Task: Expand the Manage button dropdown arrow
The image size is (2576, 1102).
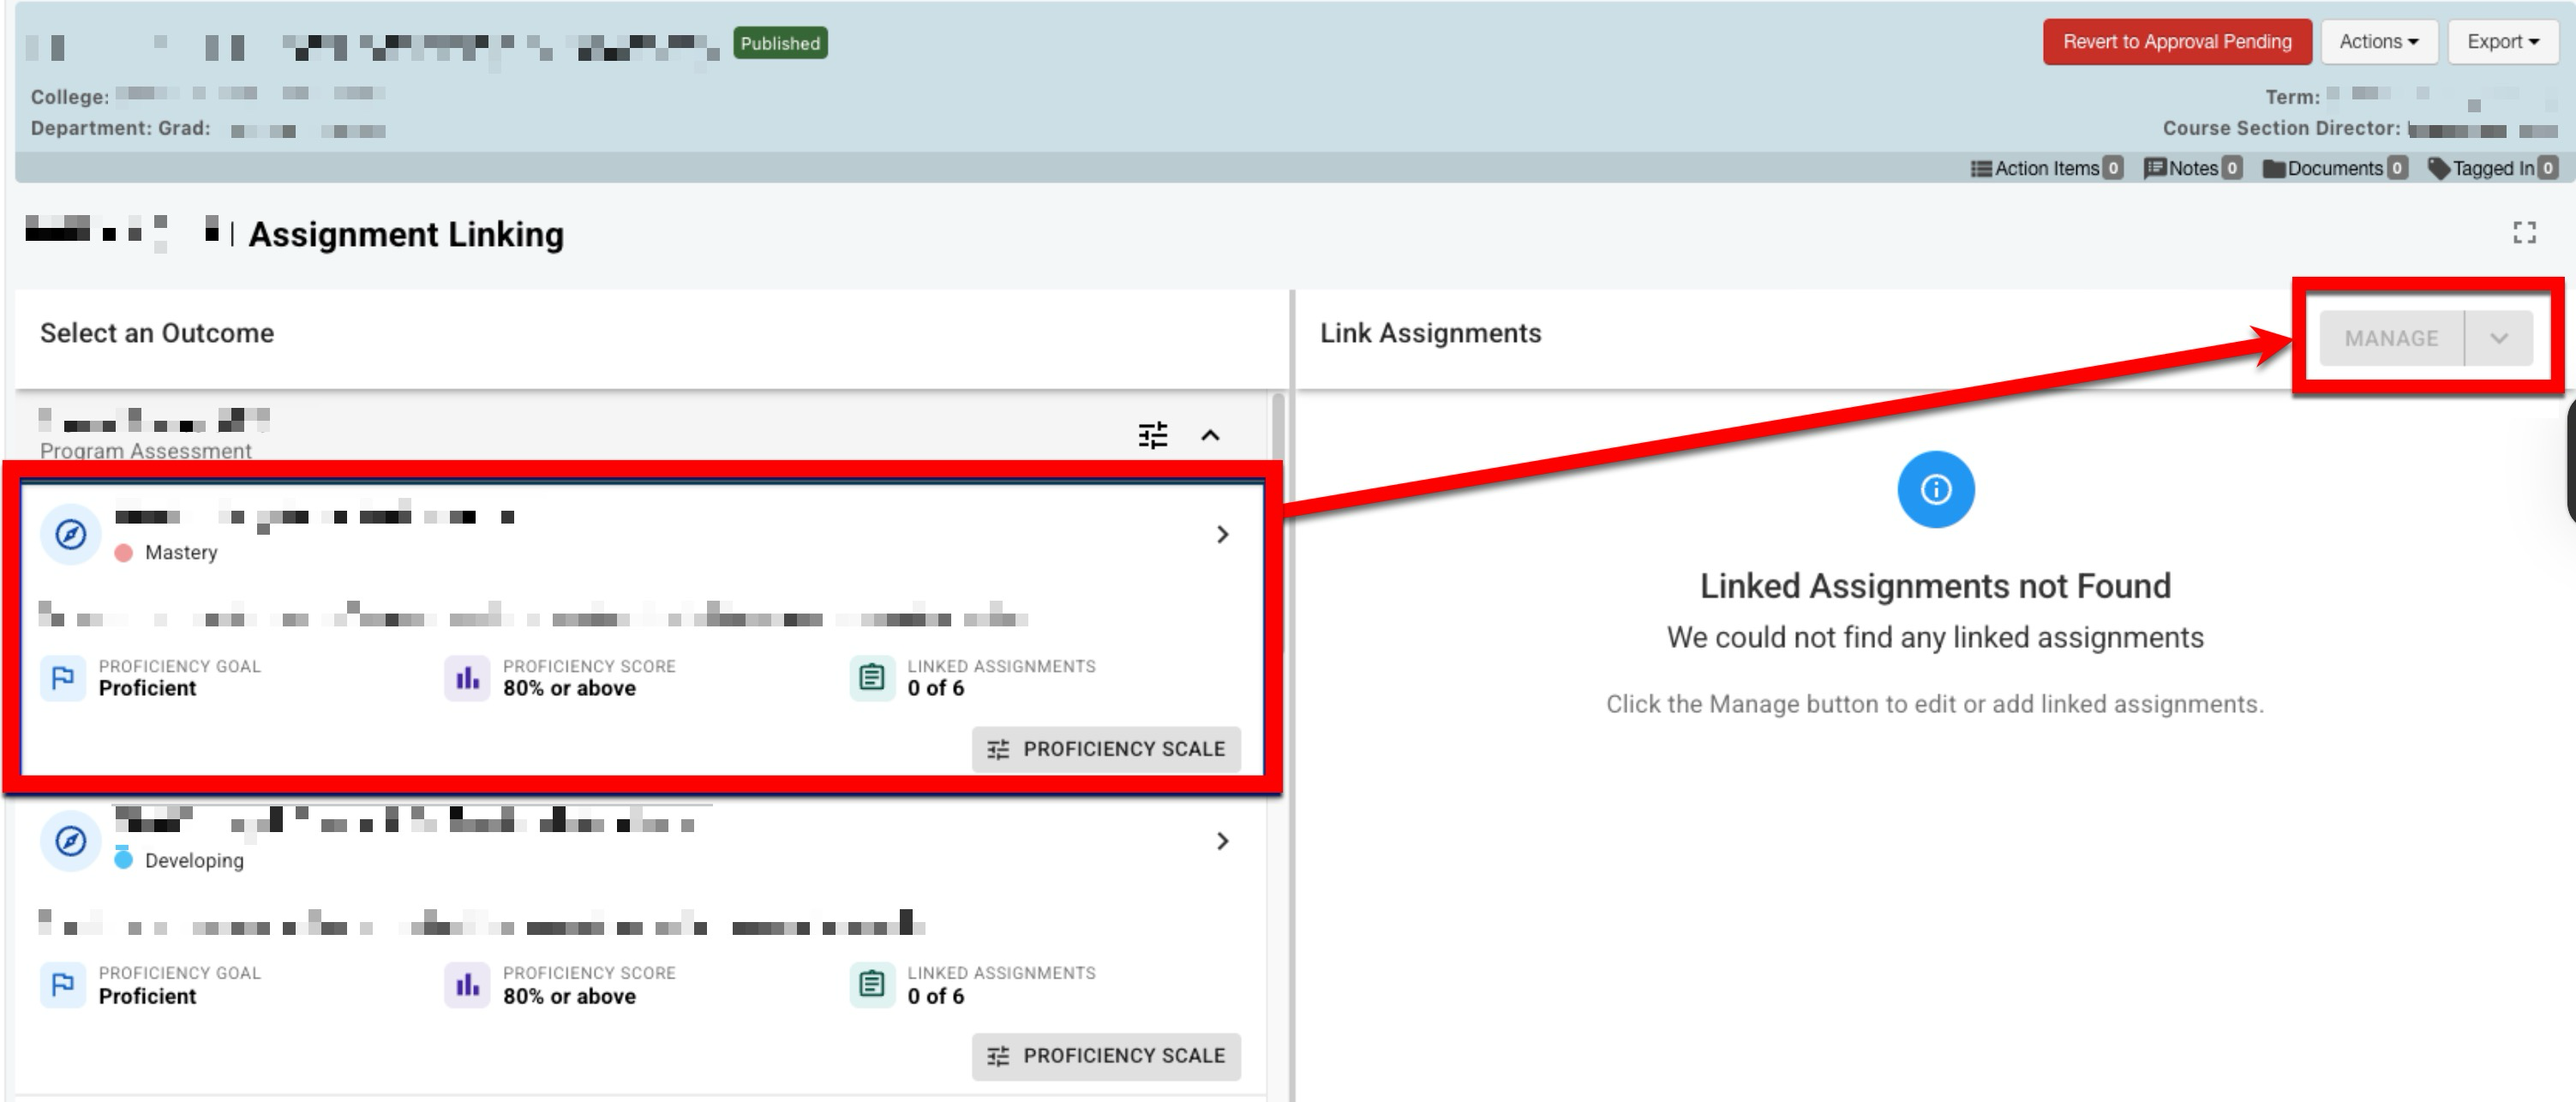Action: pos(2498,338)
